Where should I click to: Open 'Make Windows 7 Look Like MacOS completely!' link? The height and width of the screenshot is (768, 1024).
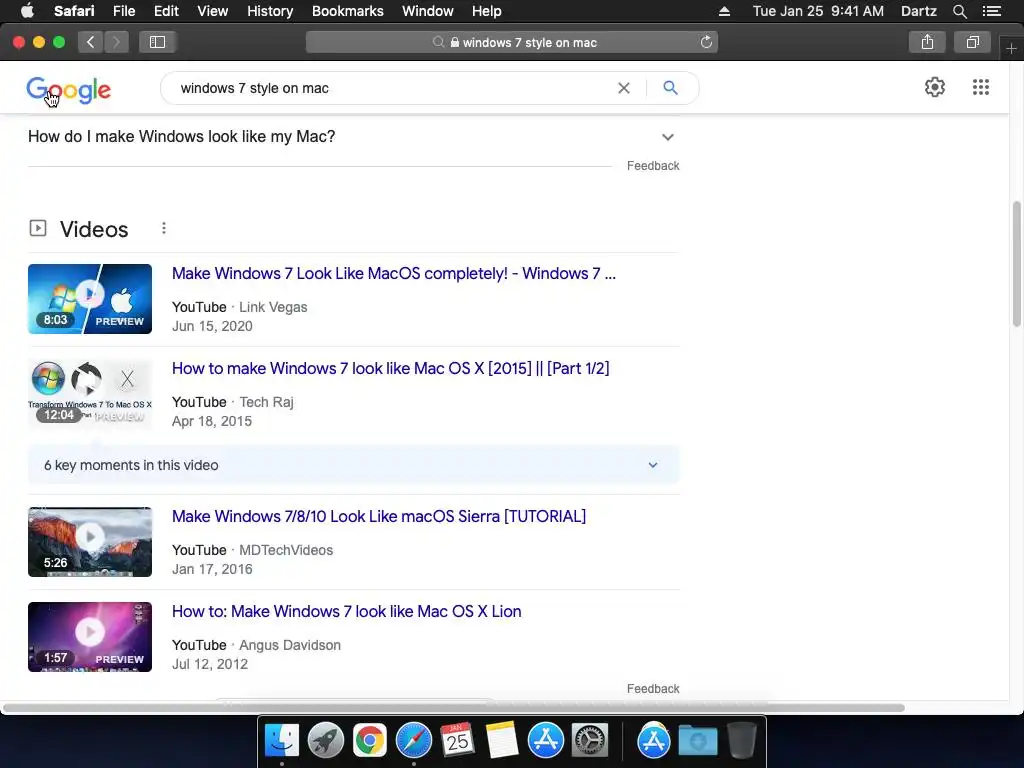tap(394, 273)
